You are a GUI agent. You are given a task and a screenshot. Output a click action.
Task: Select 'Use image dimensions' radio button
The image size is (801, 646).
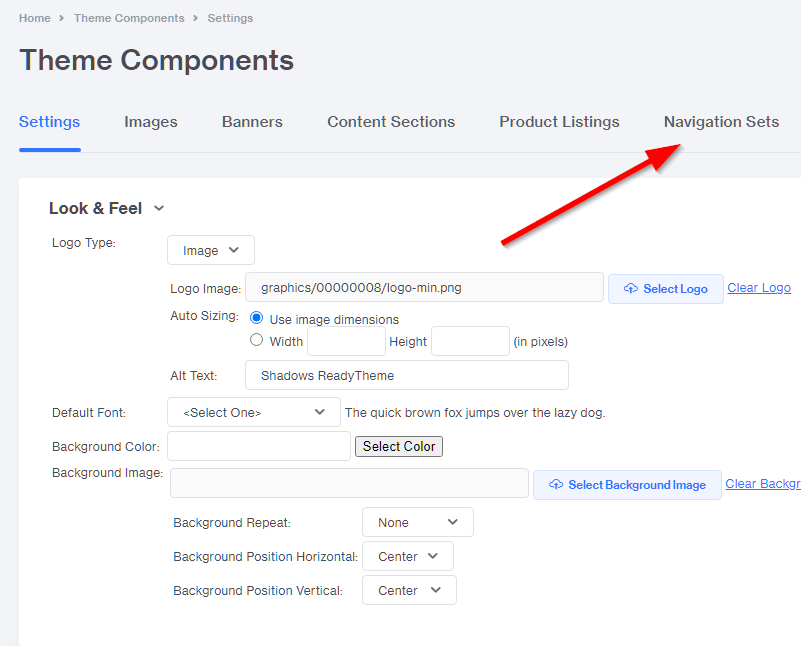[x=257, y=318]
